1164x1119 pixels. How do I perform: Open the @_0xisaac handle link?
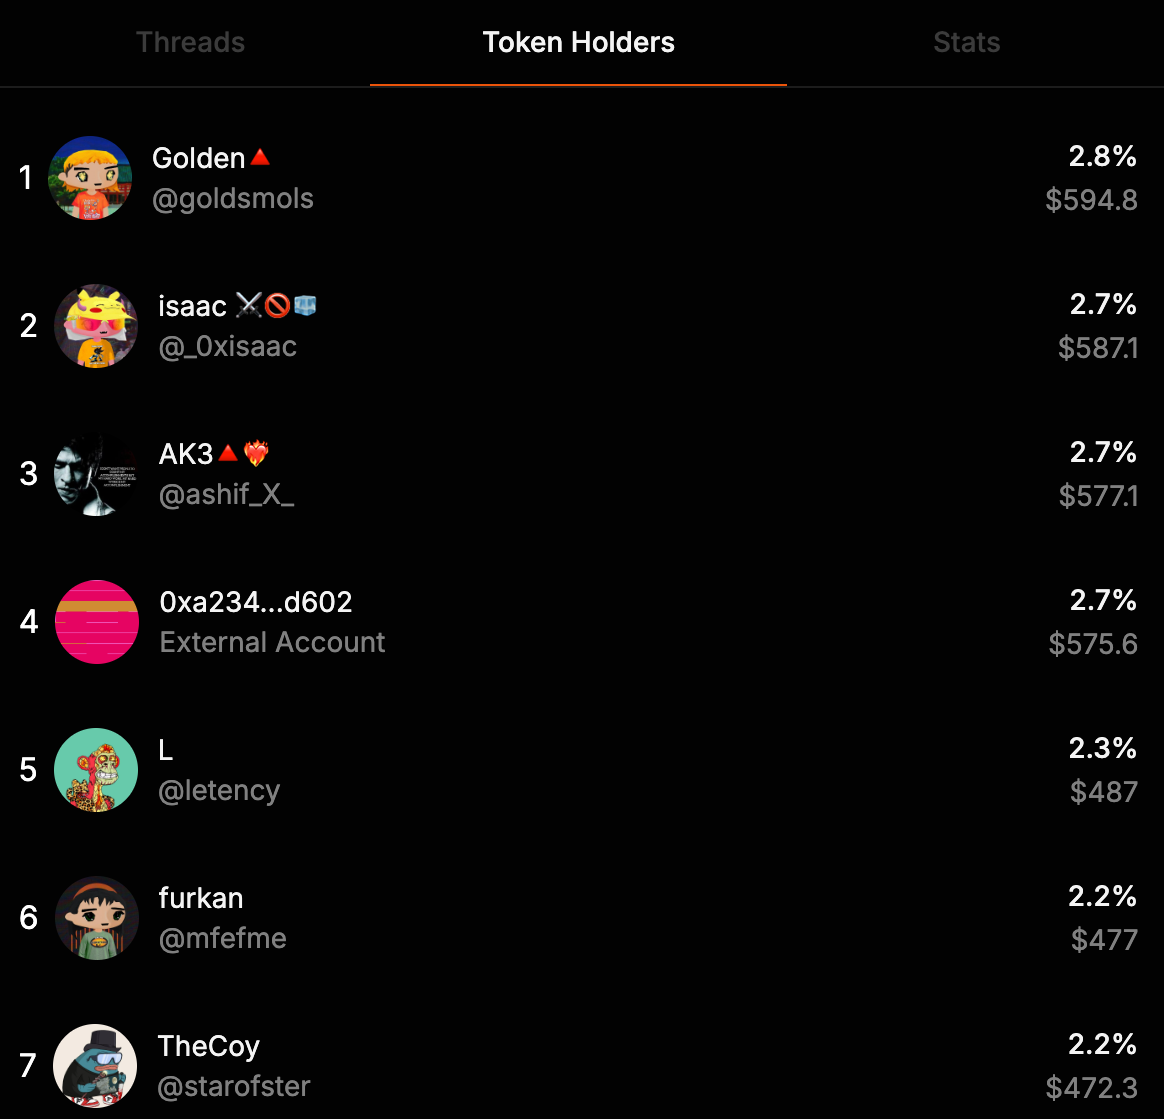point(228,347)
